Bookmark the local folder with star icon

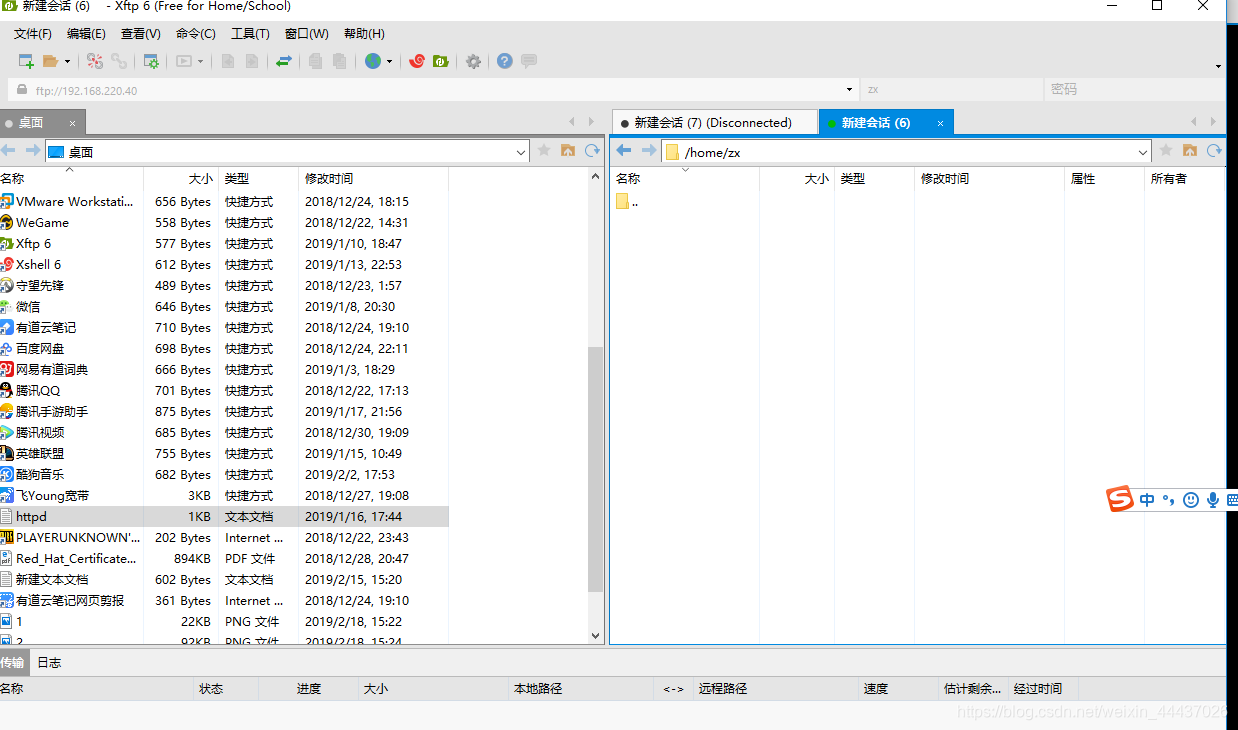pos(544,151)
